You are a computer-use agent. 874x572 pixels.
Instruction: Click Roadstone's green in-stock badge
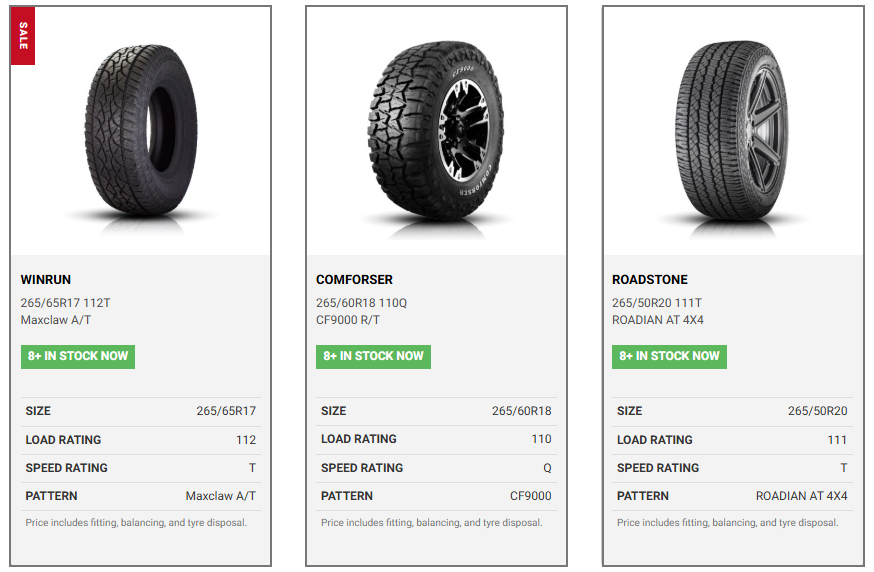click(x=669, y=356)
